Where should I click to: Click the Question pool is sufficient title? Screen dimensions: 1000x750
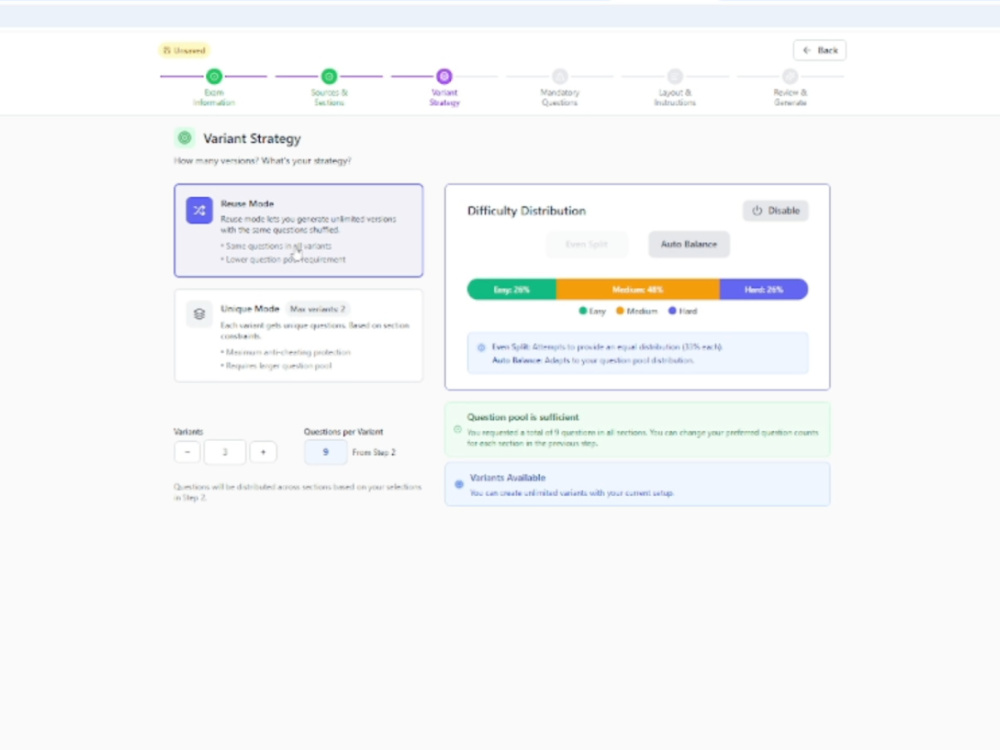(523, 417)
